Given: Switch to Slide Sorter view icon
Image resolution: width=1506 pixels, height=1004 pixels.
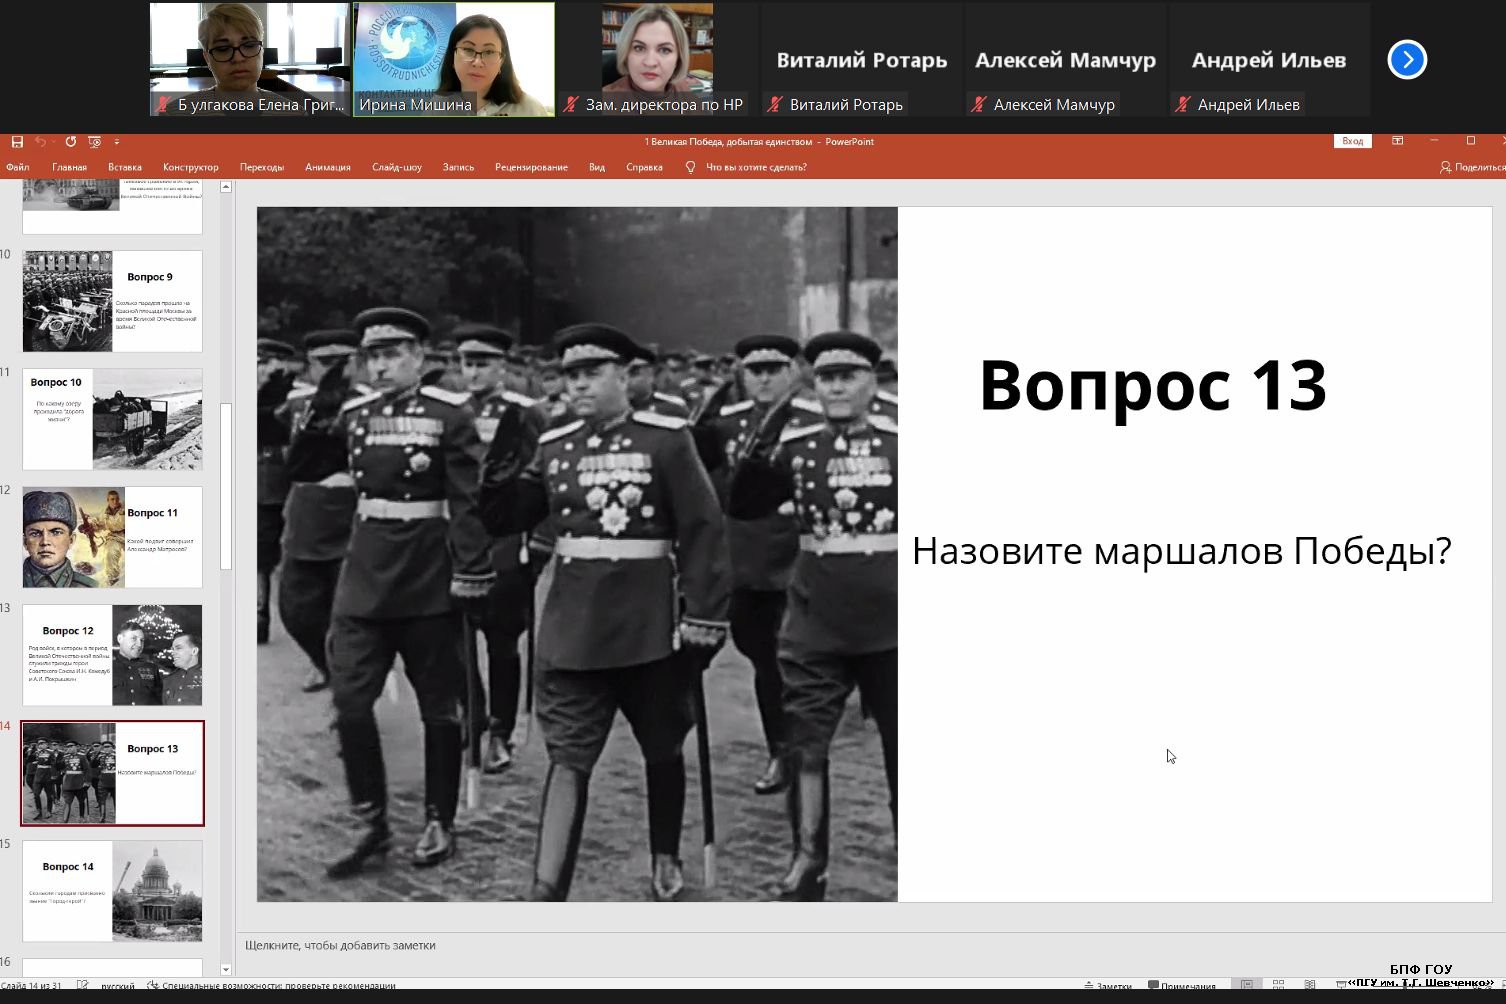Looking at the screenshot, I should pyautogui.click(x=1278, y=985).
